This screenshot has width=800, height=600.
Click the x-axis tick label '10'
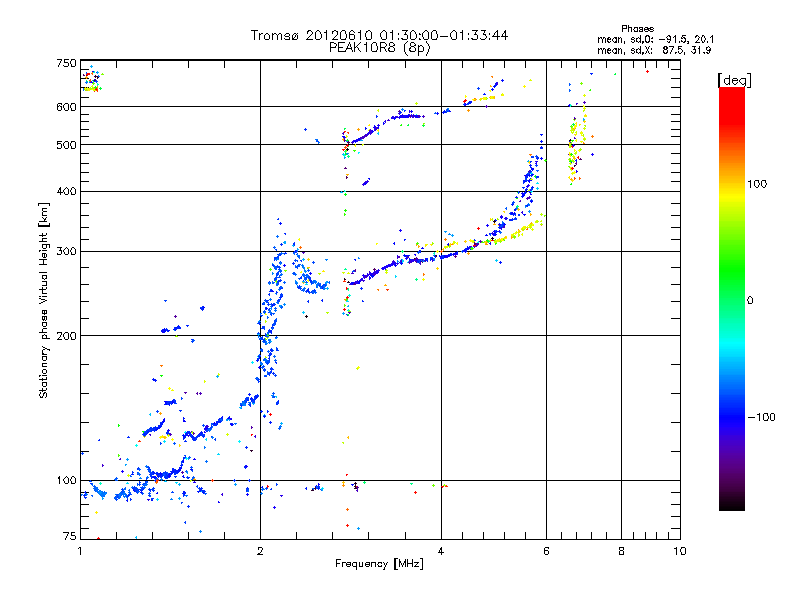point(680,551)
